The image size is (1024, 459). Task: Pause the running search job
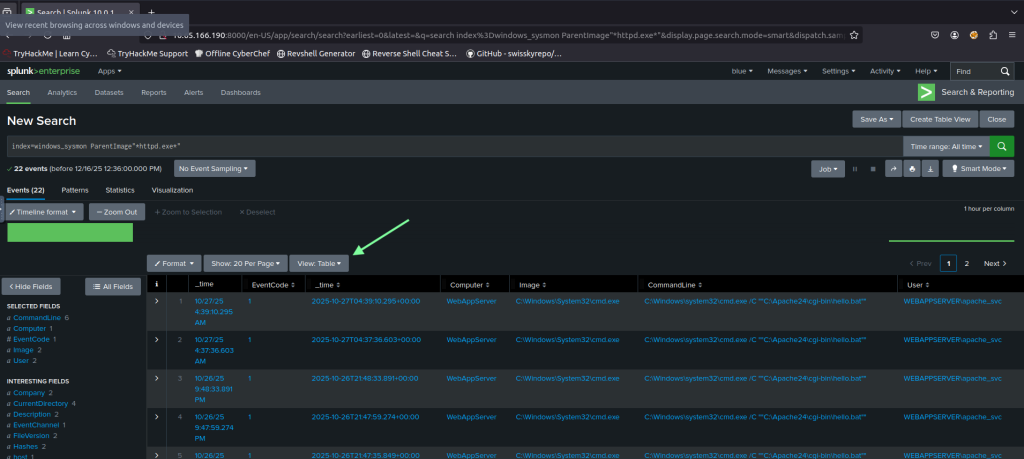855,169
